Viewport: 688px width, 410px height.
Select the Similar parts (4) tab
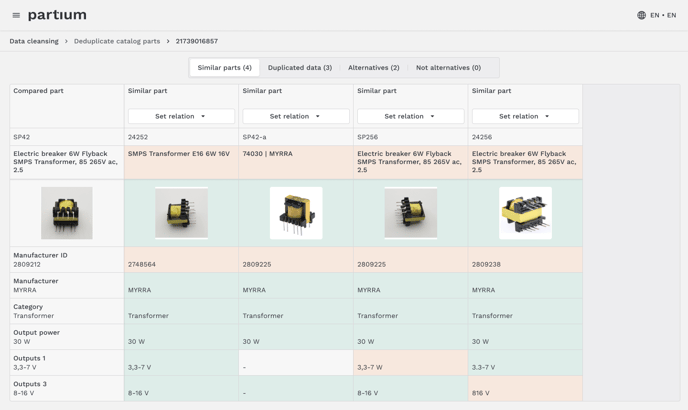coord(224,68)
